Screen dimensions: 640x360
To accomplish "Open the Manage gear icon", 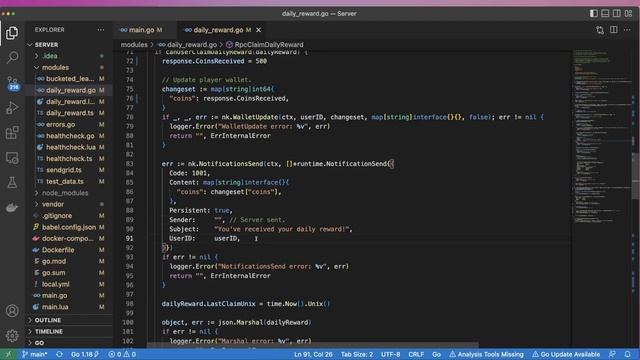I will point(12,336).
